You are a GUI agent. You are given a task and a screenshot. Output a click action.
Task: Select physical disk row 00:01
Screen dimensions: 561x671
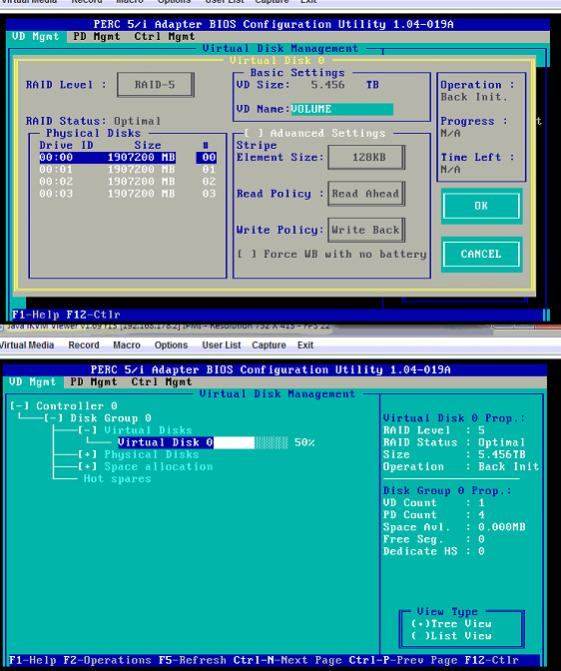pyautogui.click(x=128, y=169)
